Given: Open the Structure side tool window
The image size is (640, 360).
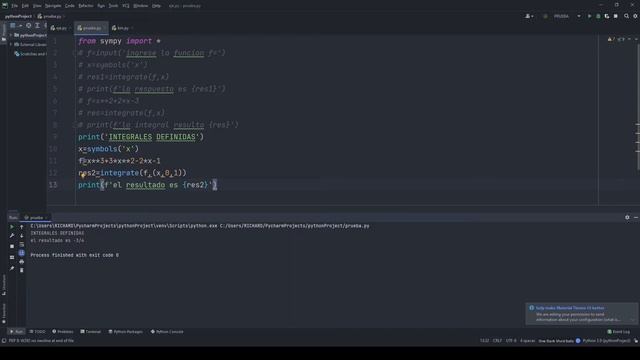Looking at the screenshot, I should 4,284.
